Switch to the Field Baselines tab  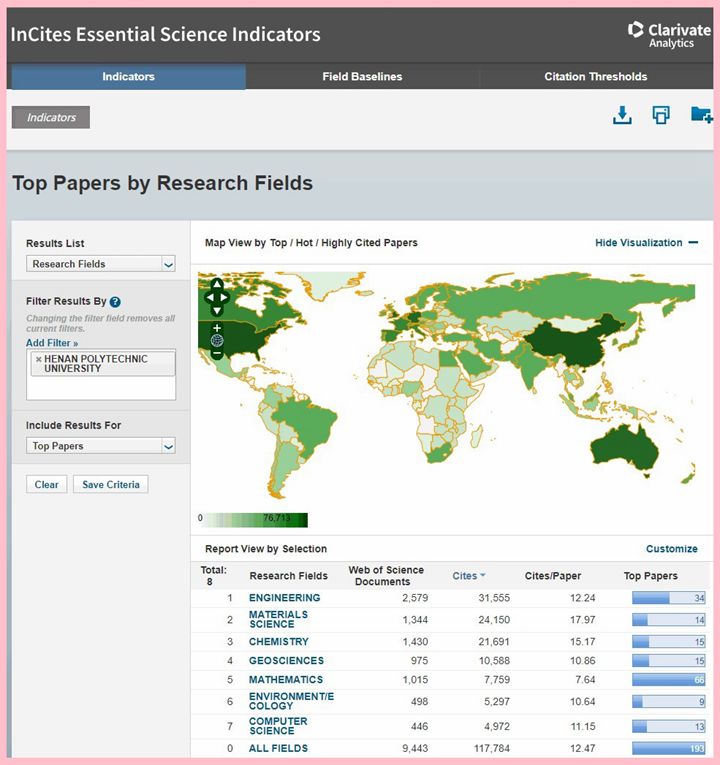click(x=362, y=77)
